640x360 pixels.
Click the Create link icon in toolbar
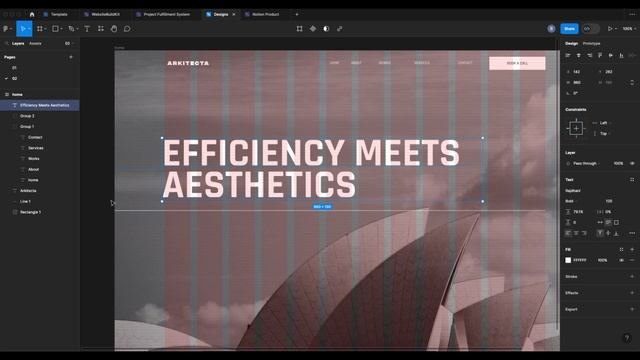(x=340, y=29)
